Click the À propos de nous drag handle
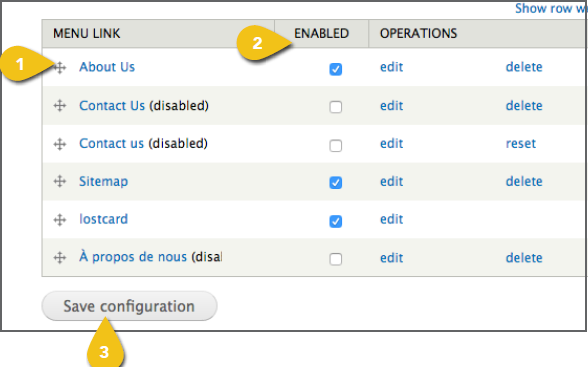This screenshot has height=367, width=588. pos(60,258)
